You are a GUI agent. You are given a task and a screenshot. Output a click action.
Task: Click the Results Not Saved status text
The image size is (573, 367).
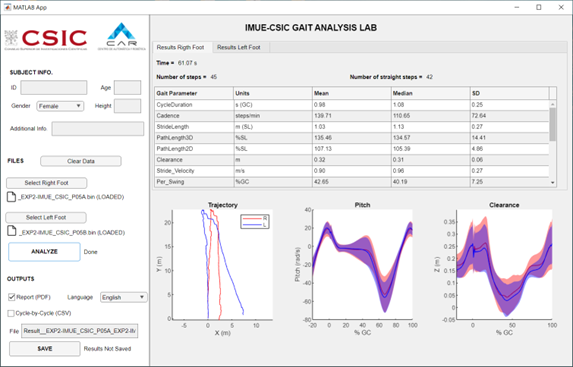coord(107,349)
